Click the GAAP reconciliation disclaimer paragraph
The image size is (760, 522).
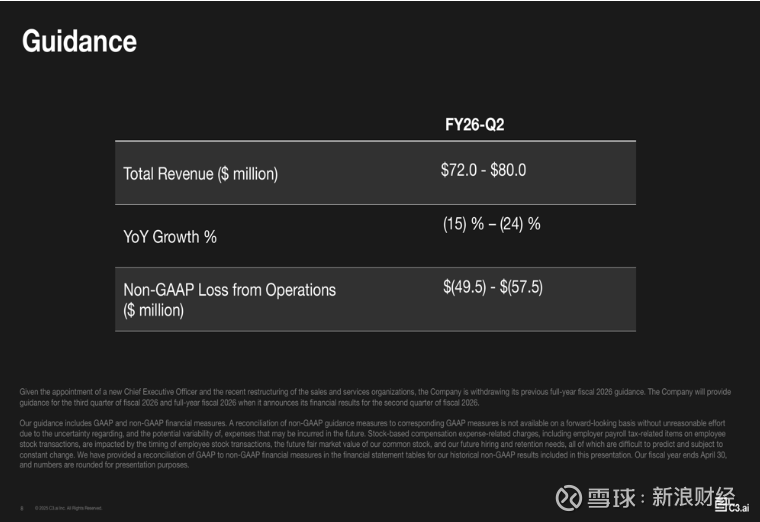coord(370,445)
